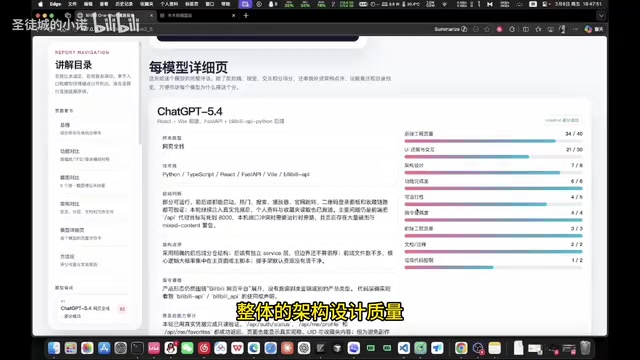Open the Trash in the Dock
The width and height of the screenshot is (640, 360).
coord(585,348)
